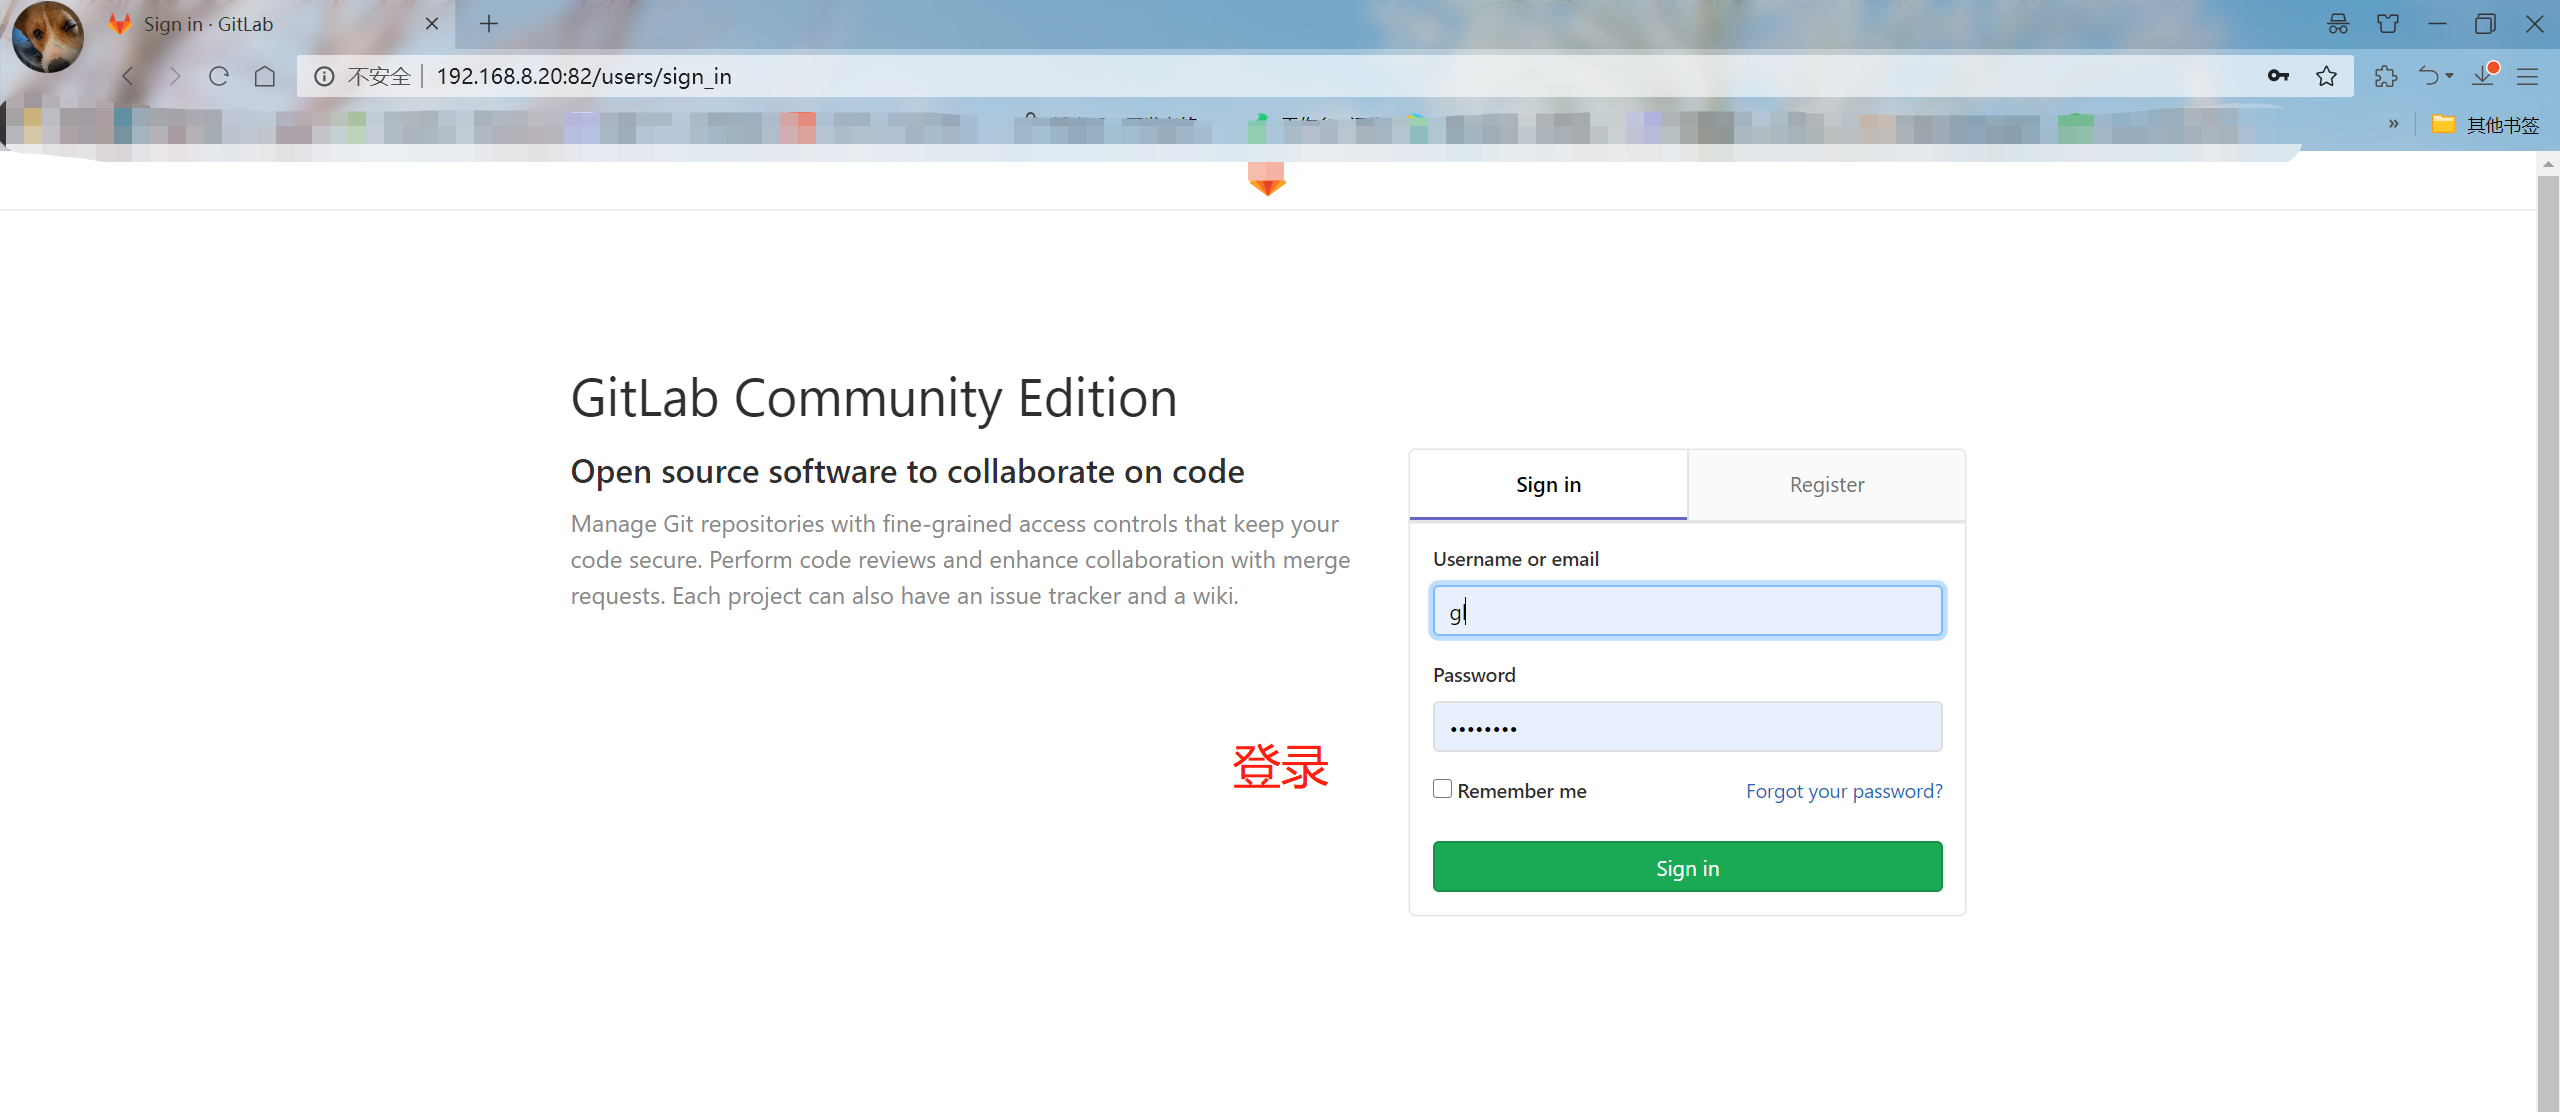Image resolution: width=2560 pixels, height=1112 pixels.
Task: Click the address bar URL
Action: click(x=584, y=76)
